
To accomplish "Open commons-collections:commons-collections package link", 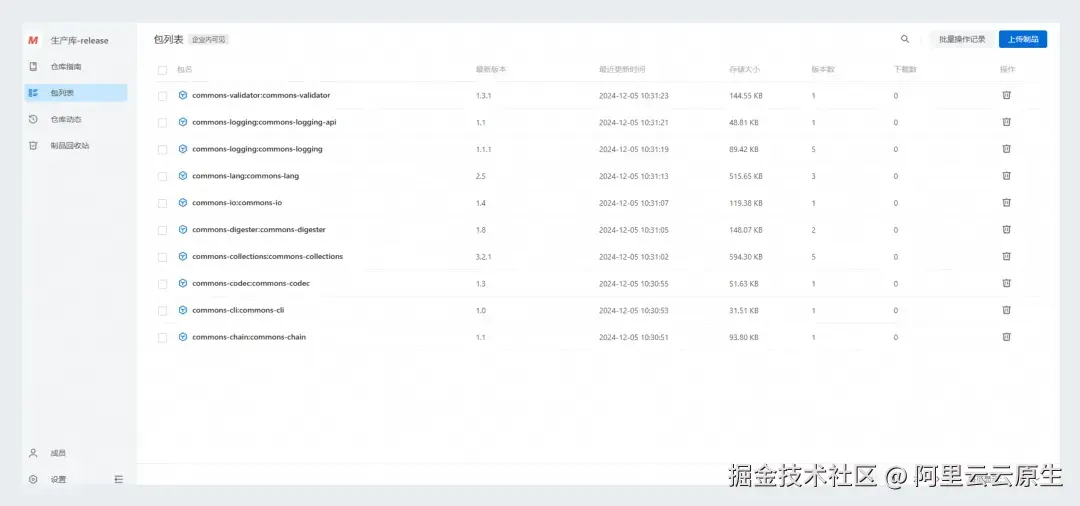I will click(267, 256).
